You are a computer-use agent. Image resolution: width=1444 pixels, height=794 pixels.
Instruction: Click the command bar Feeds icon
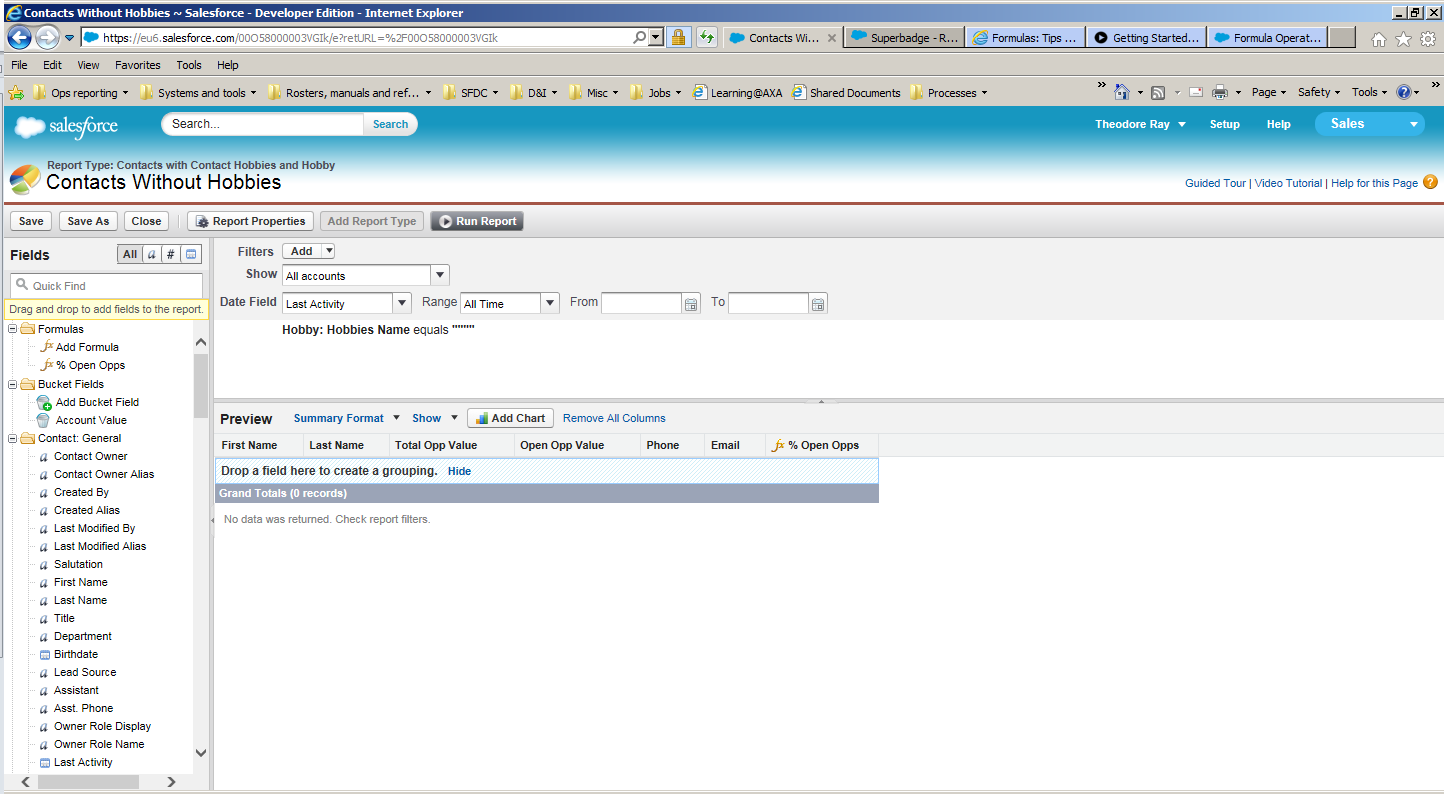[1158, 92]
